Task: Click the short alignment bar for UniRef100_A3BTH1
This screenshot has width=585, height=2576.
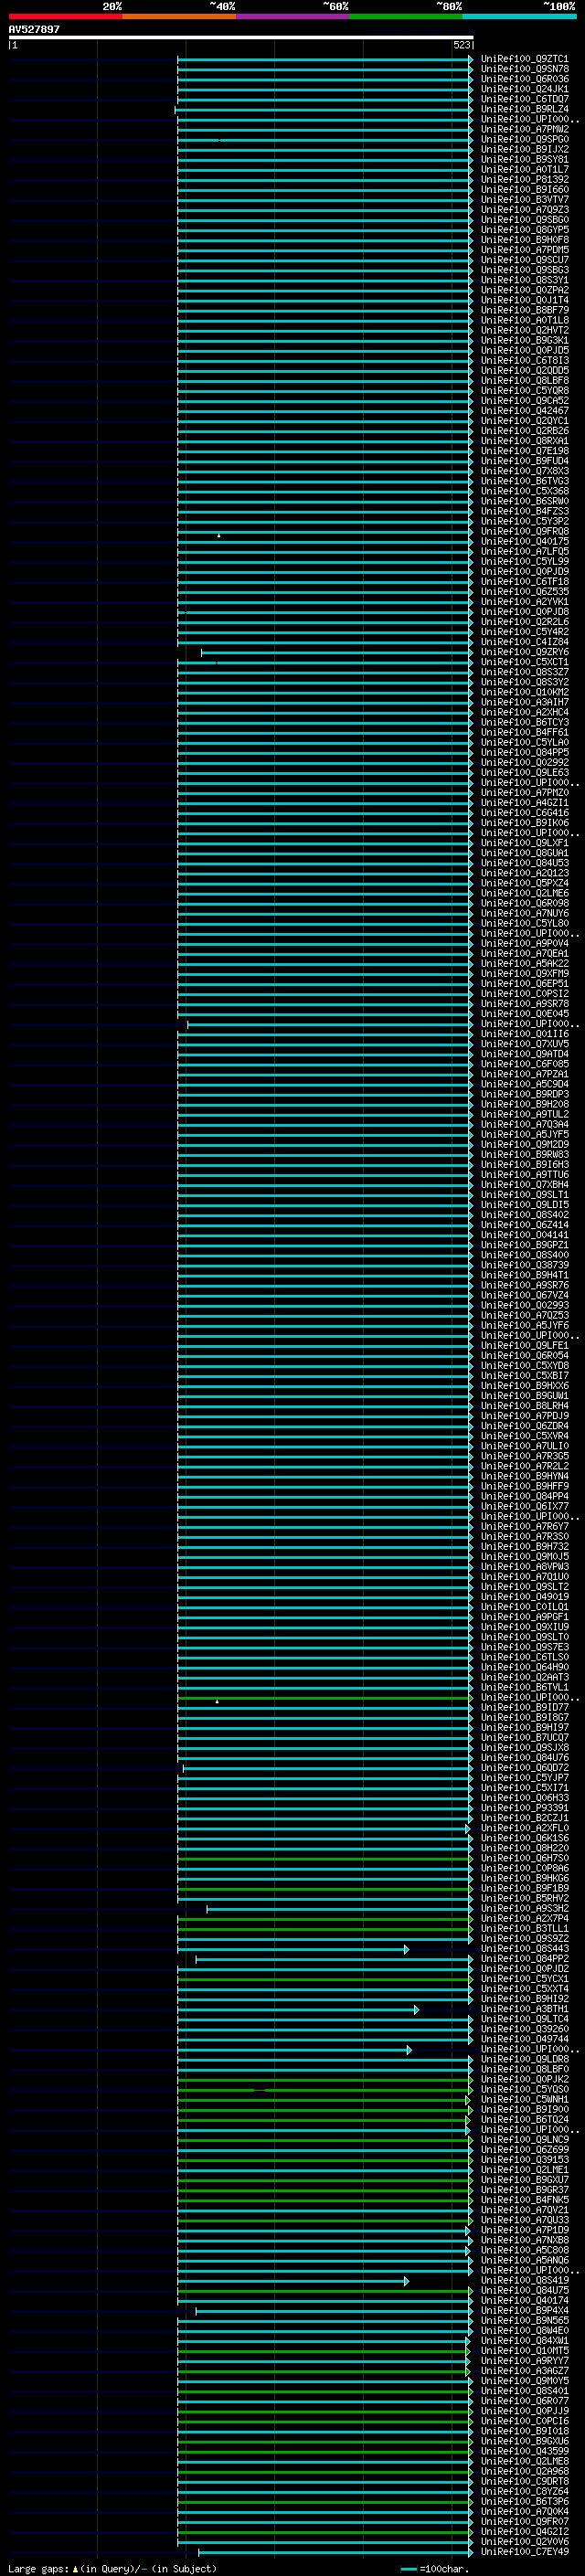Action: click(x=298, y=2009)
